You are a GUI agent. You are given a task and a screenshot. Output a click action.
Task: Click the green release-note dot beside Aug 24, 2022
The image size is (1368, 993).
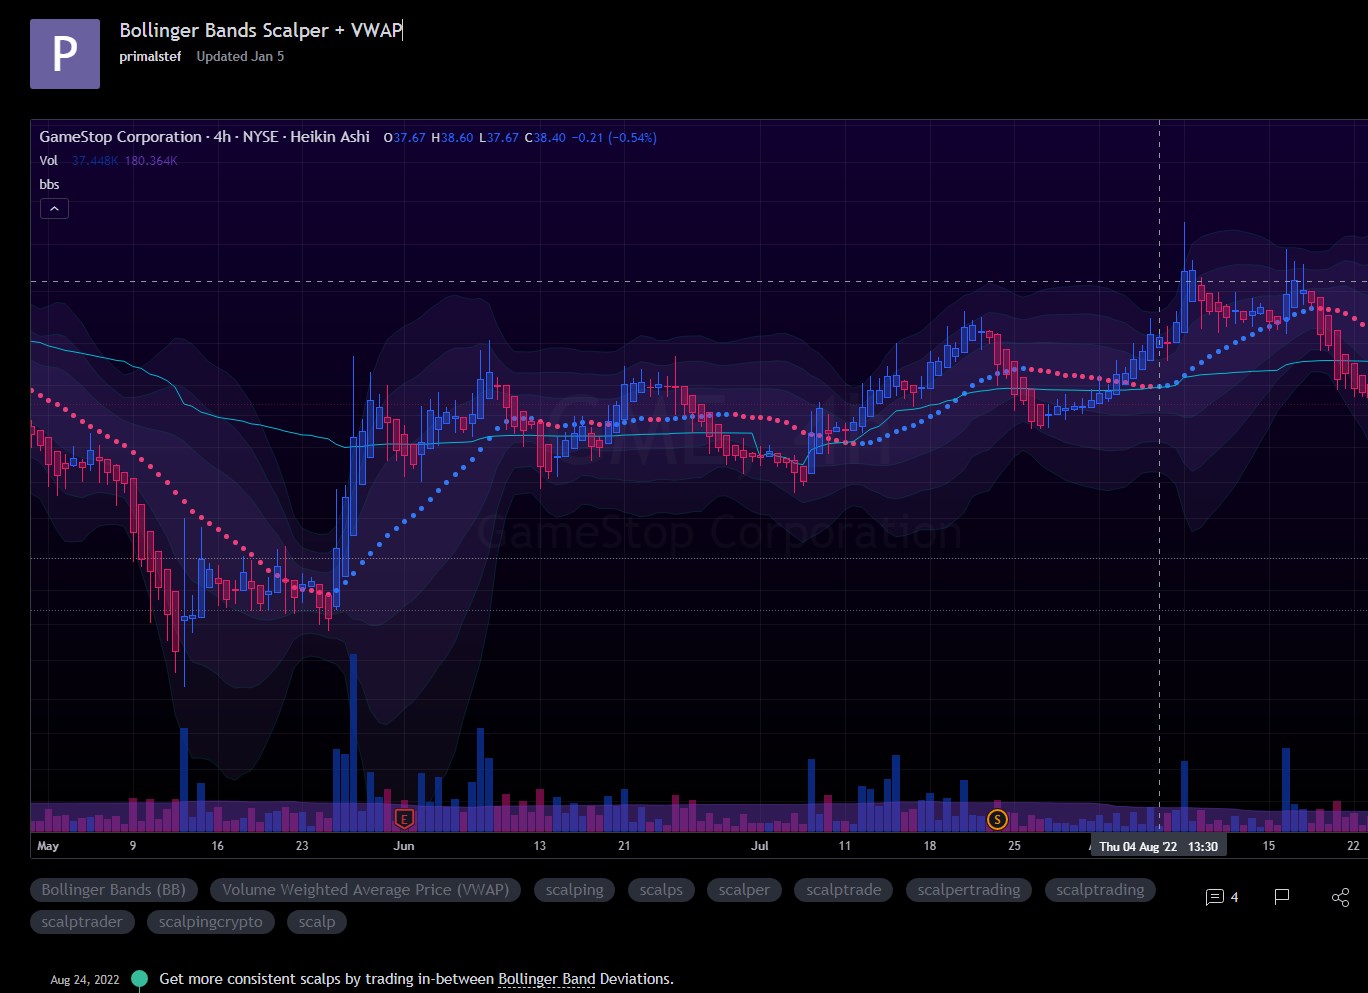click(139, 979)
